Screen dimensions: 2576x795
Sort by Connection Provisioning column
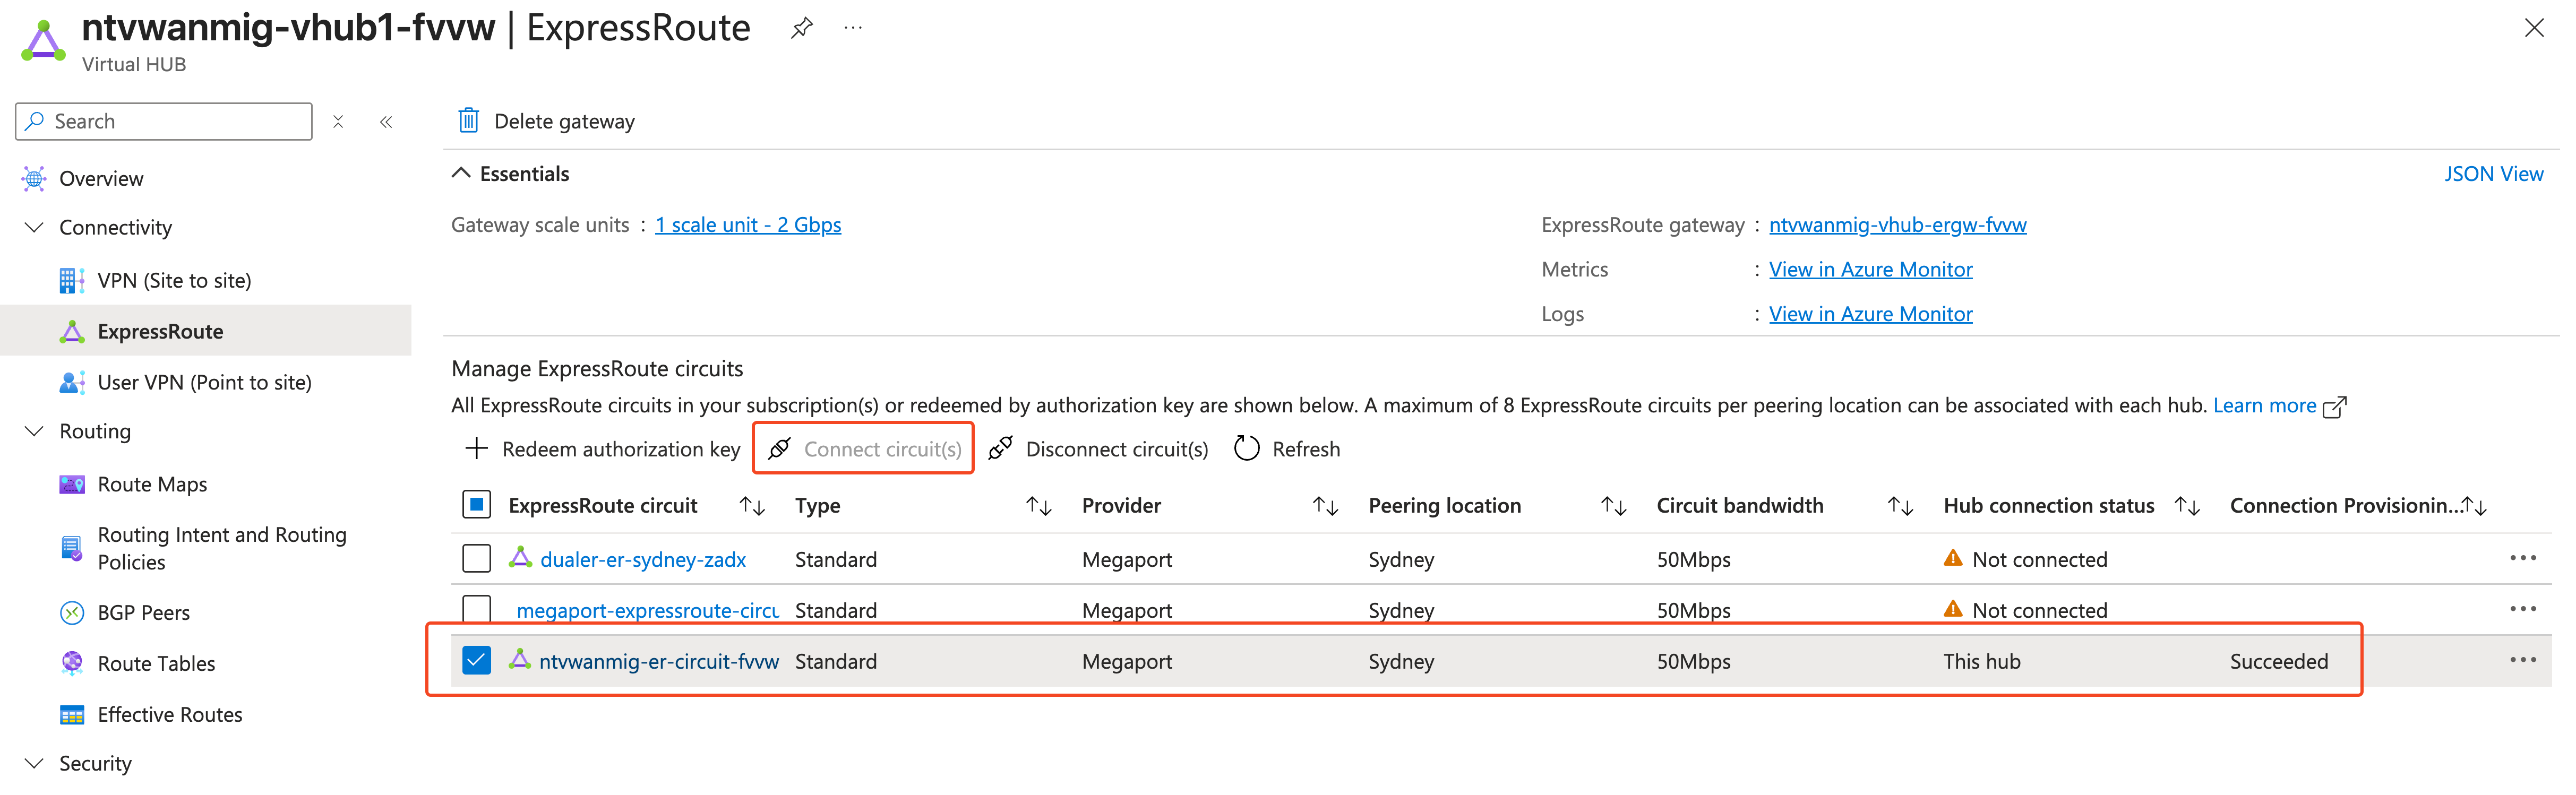click(x=2474, y=506)
